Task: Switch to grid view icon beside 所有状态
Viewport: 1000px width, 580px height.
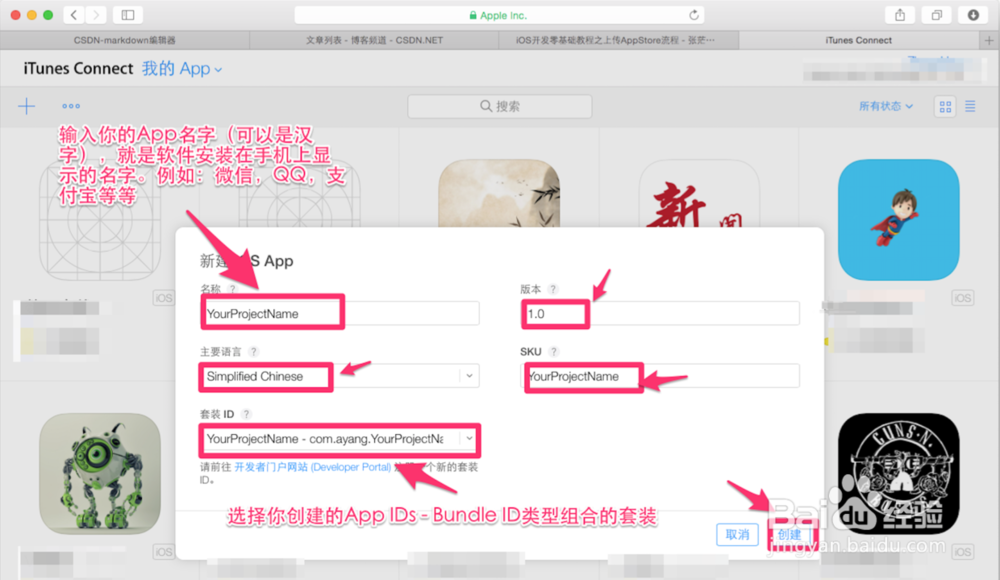Action: tap(944, 105)
